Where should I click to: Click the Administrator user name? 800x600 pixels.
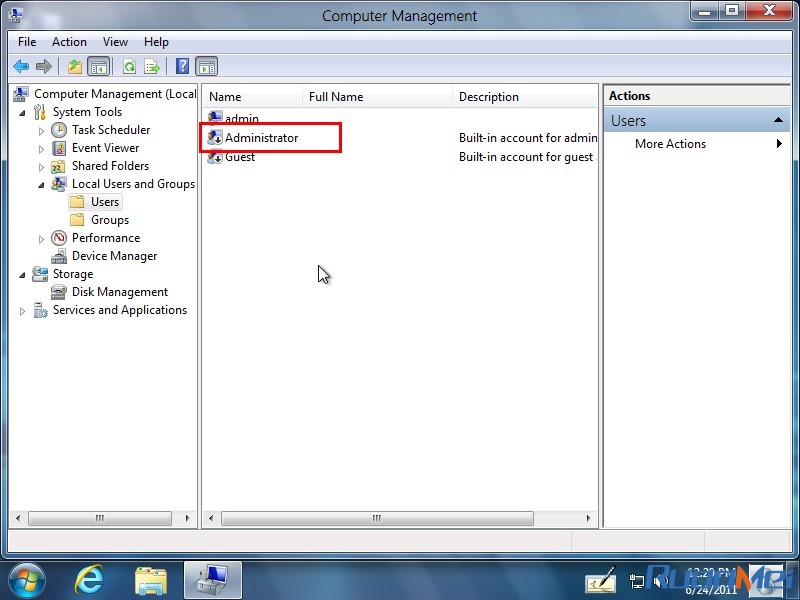click(262, 138)
